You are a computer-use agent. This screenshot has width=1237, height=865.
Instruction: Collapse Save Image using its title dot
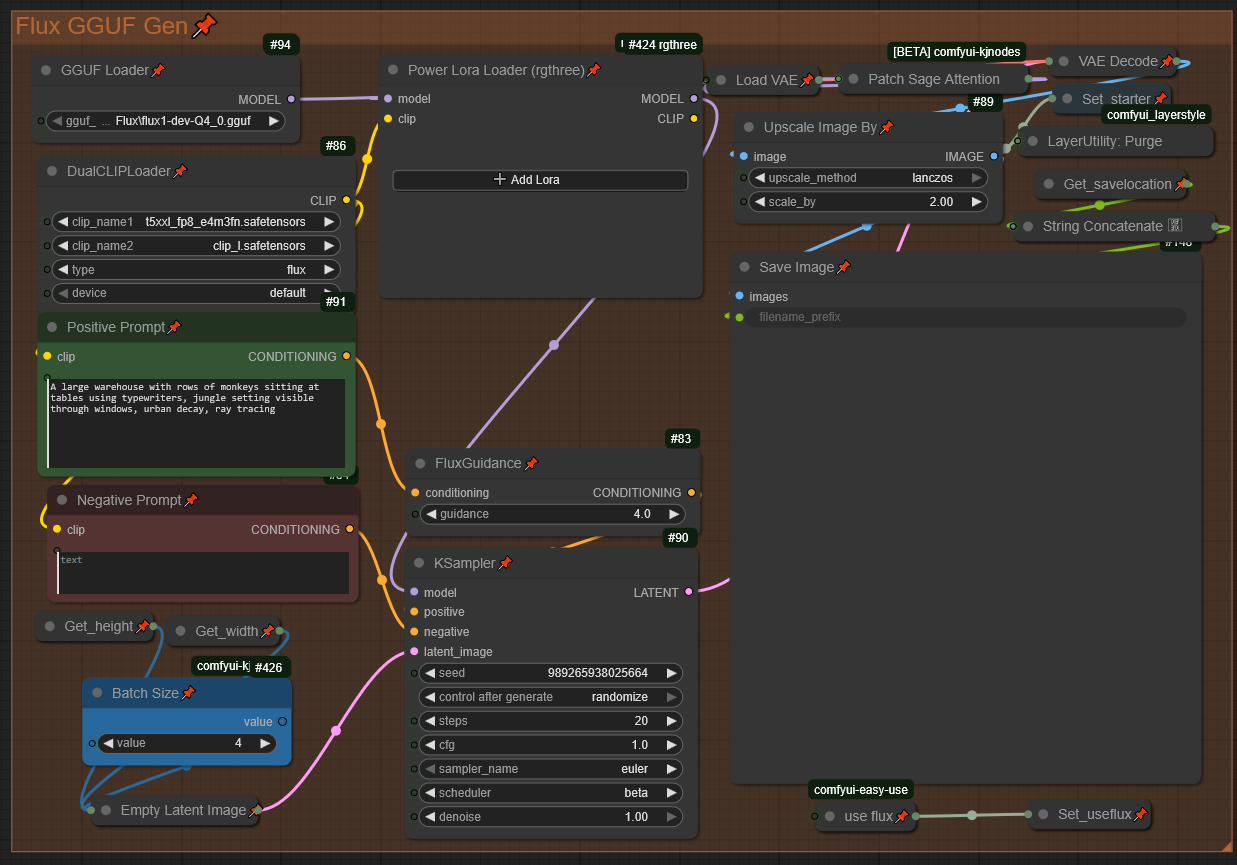point(745,267)
